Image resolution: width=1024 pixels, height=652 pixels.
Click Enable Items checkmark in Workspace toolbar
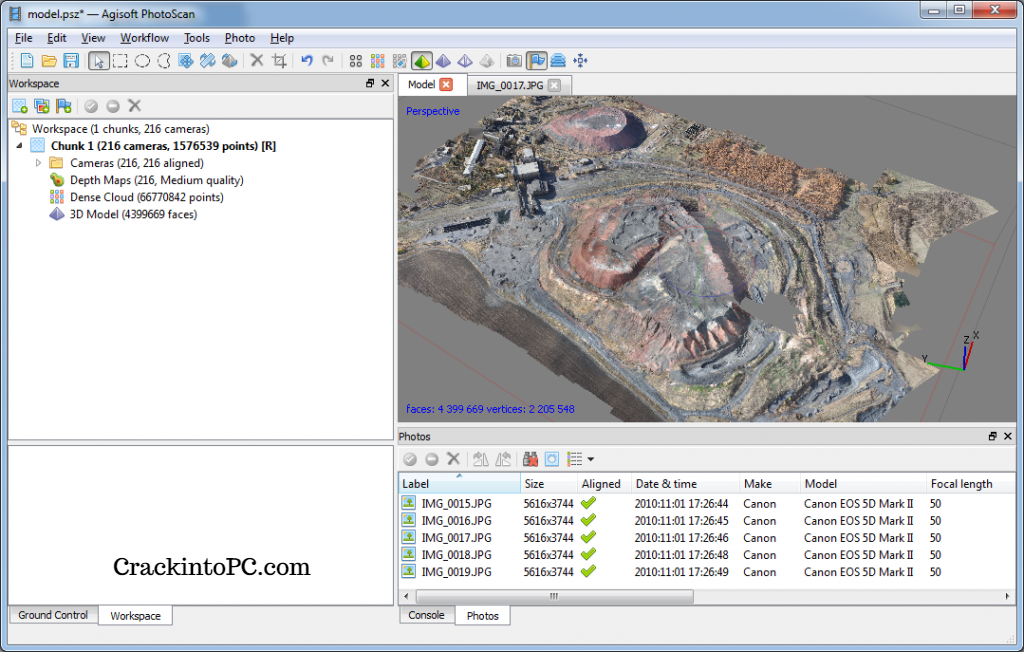pos(91,106)
